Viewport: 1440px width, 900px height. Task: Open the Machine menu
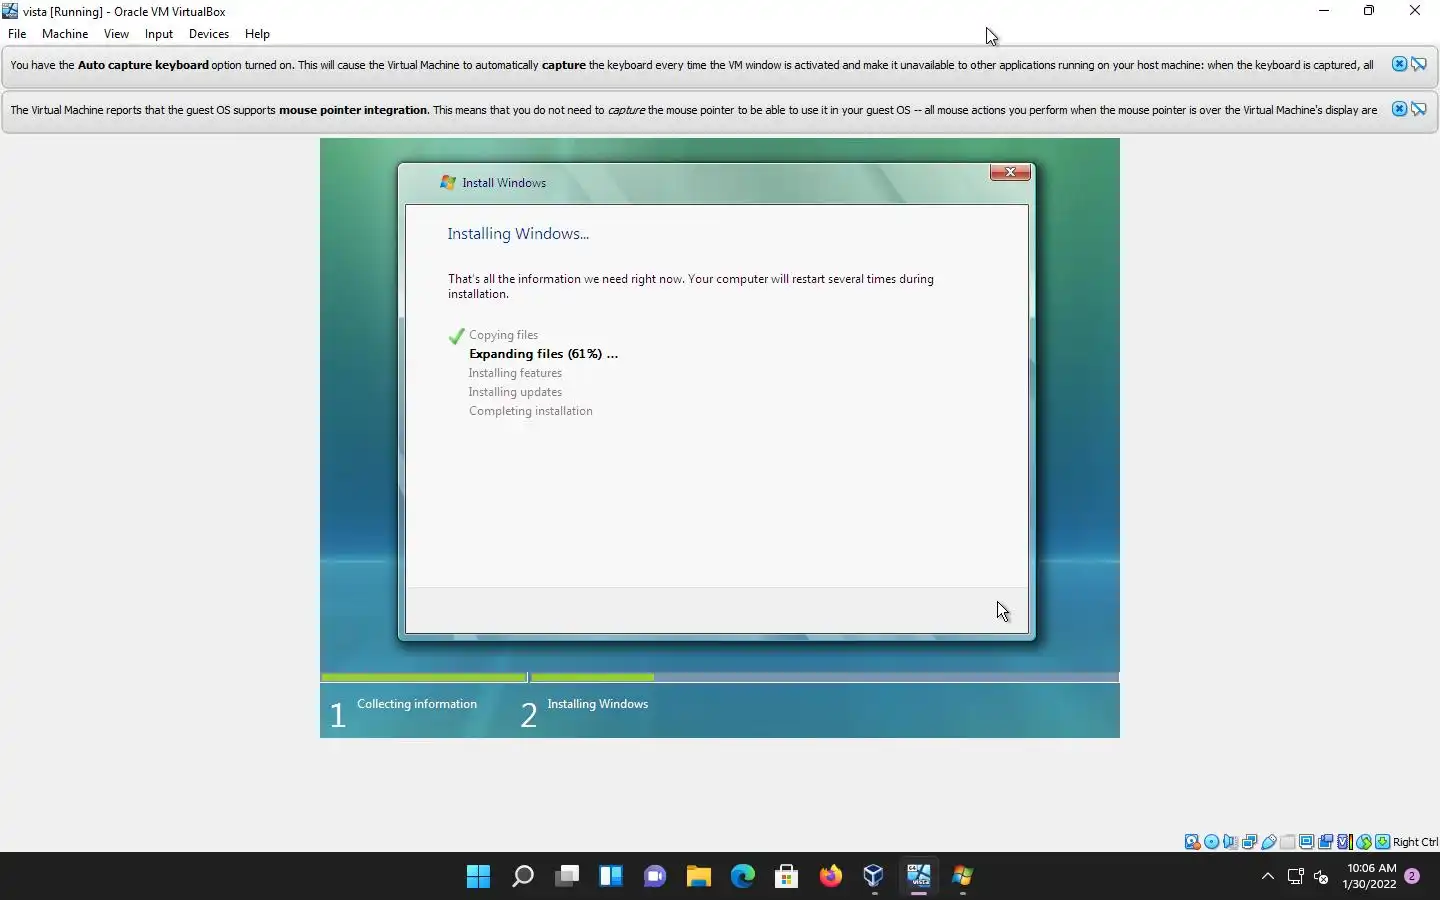tap(65, 34)
